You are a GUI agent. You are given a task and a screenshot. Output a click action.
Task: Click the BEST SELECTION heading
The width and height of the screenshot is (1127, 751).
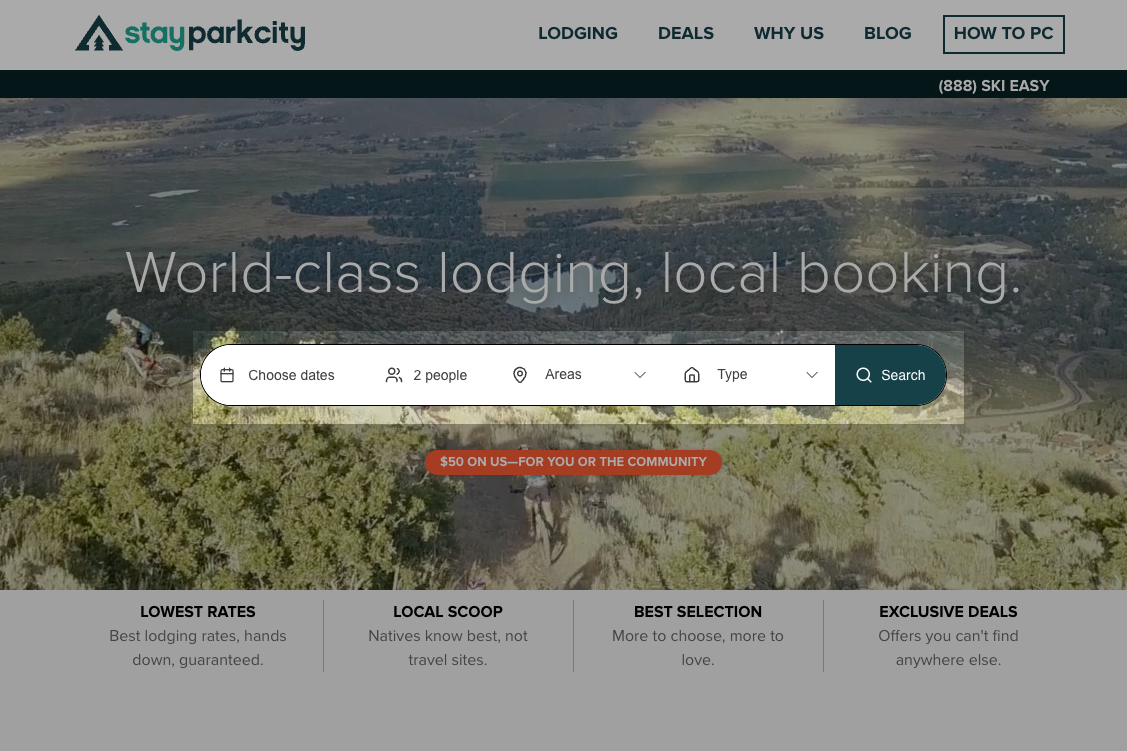point(698,612)
